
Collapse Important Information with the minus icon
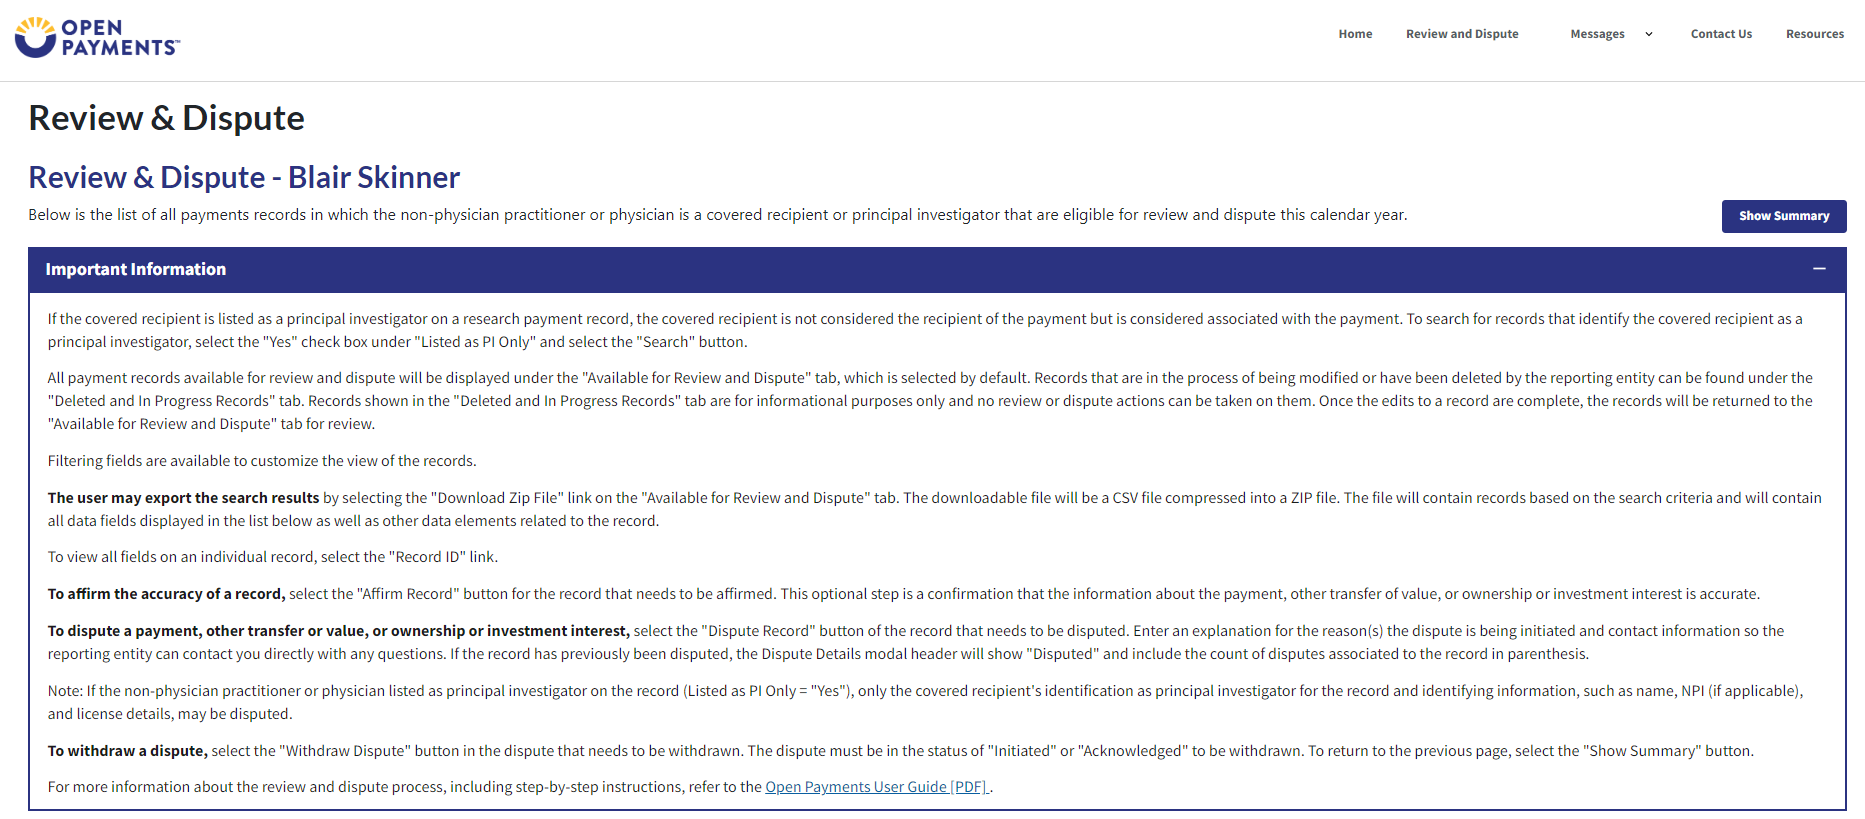[x=1819, y=269]
